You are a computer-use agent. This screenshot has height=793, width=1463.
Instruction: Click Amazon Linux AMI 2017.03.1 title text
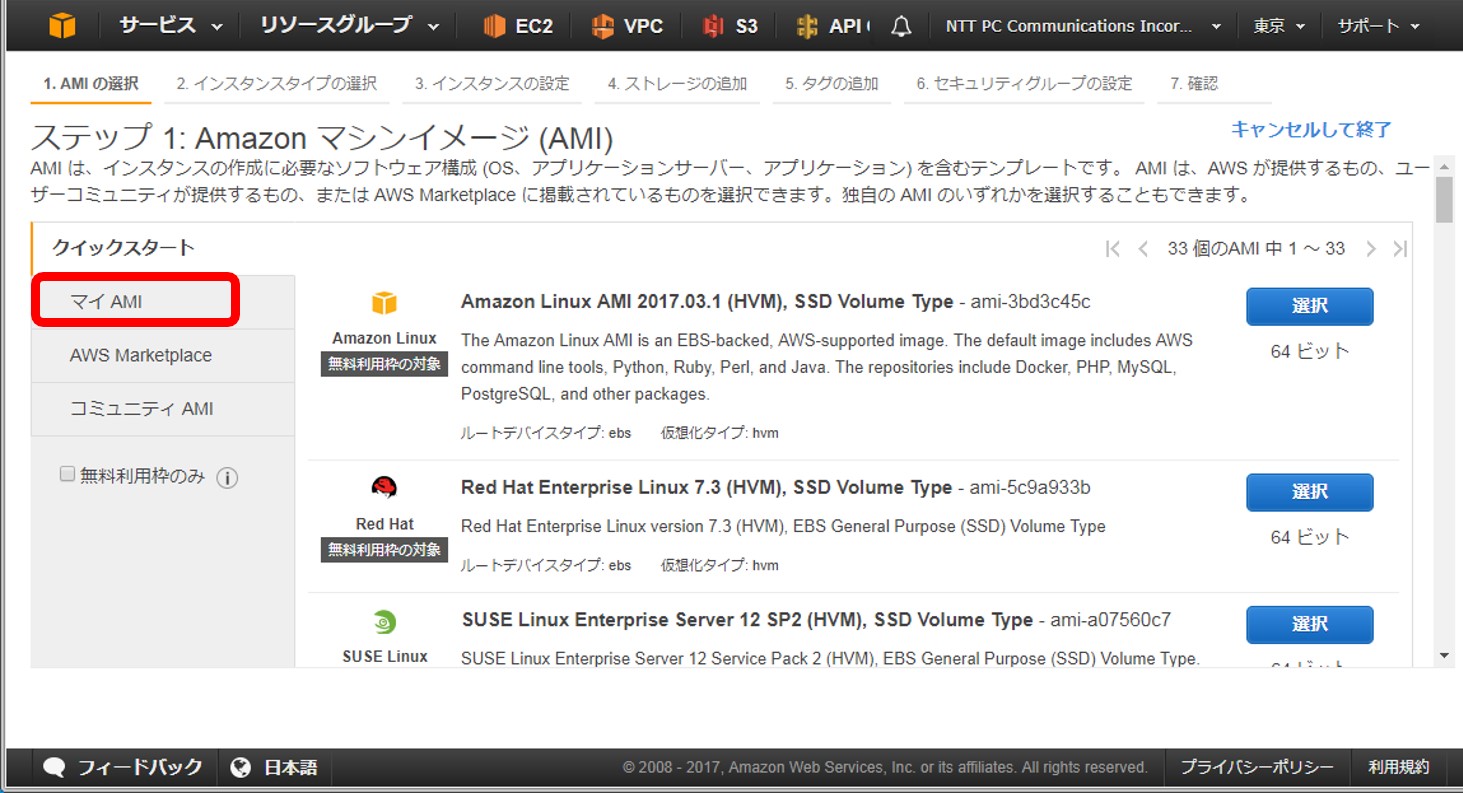[x=709, y=302]
